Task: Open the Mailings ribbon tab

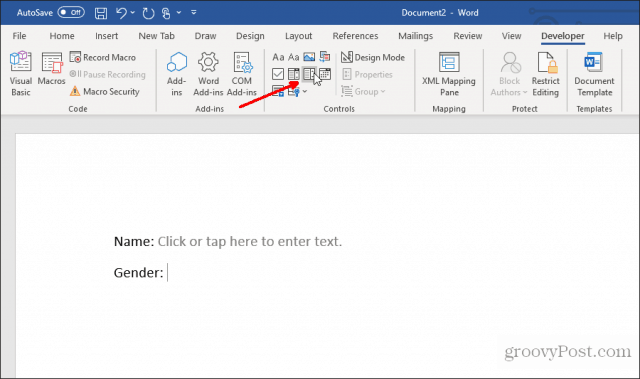Action: 416,36
